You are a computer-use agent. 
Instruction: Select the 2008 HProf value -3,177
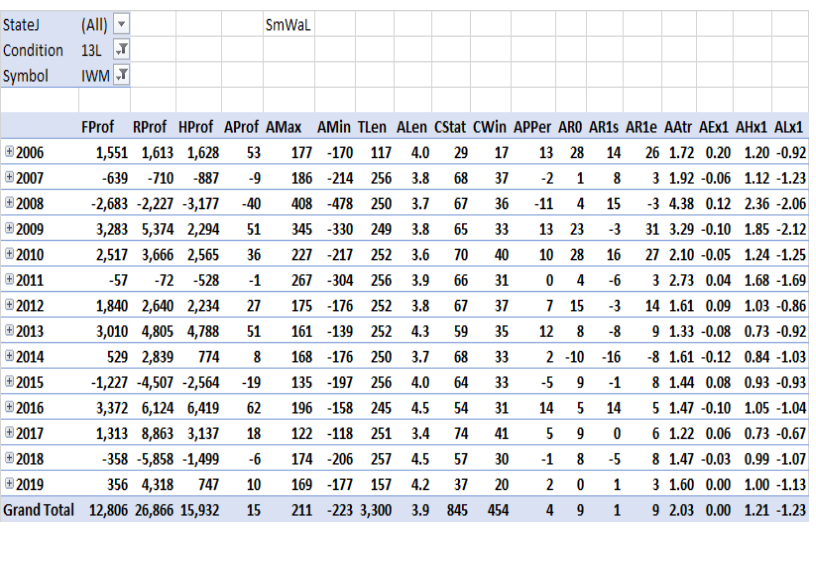(x=201, y=203)
